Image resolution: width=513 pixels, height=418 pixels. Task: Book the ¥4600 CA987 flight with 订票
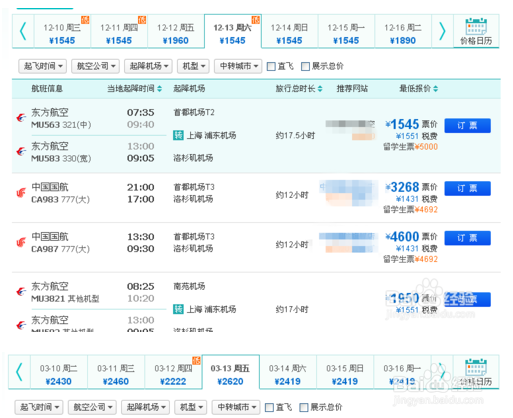point(467,238)
